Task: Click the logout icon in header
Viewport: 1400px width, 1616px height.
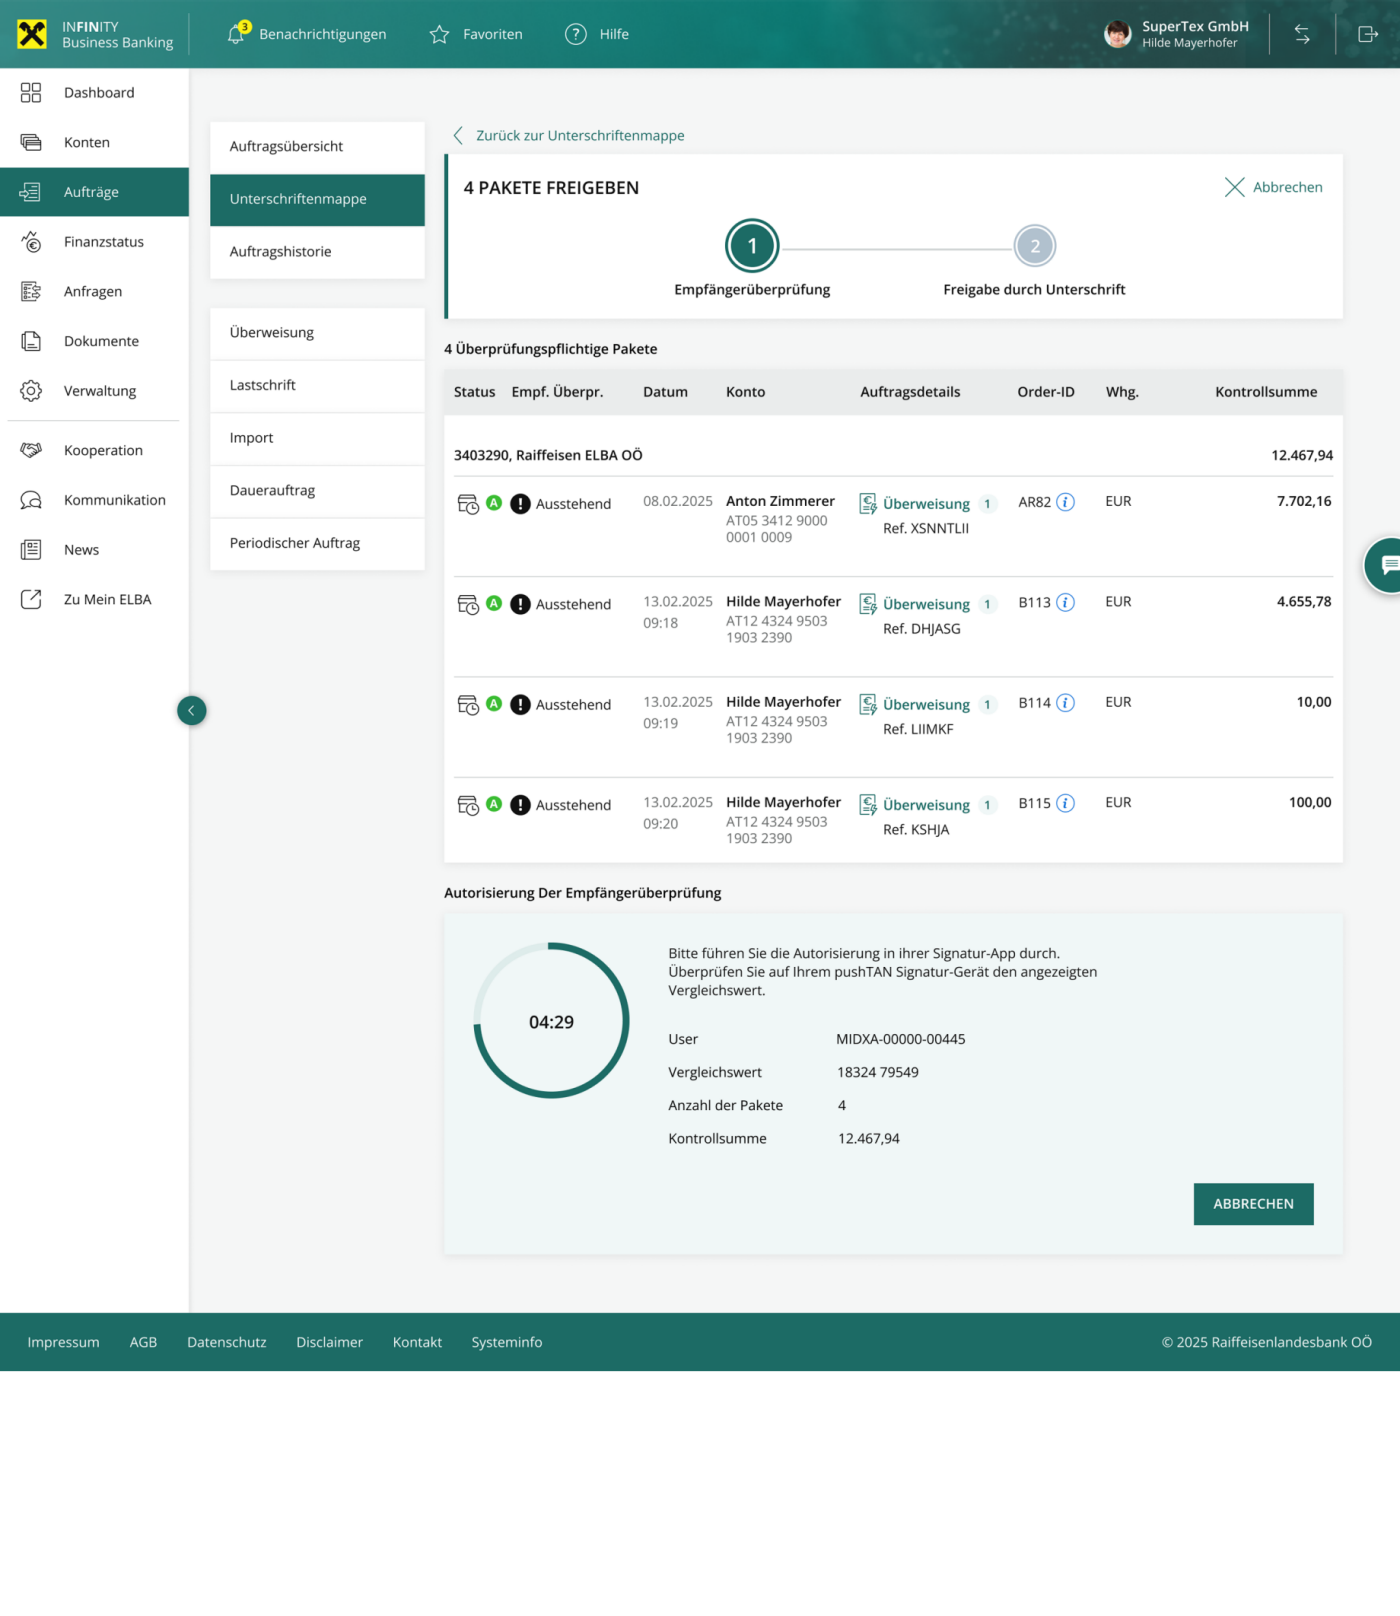Action: (1368, 34)
